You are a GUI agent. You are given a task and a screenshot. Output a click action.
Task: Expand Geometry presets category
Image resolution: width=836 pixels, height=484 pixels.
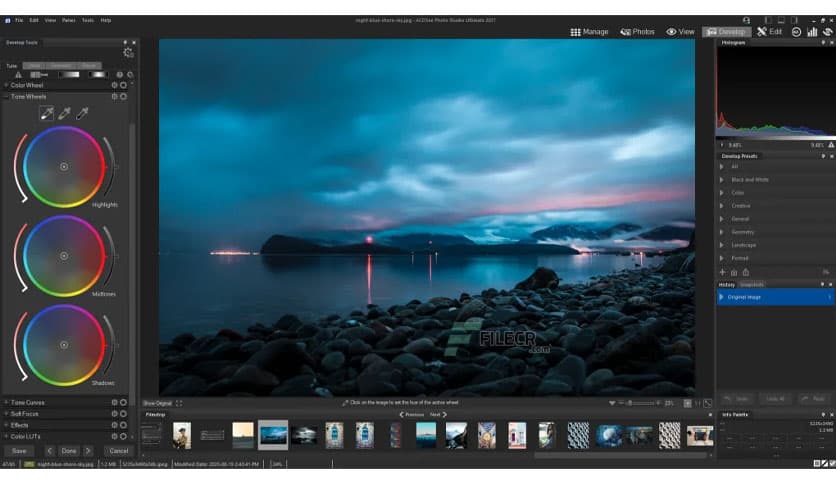(x=722, y=232)
